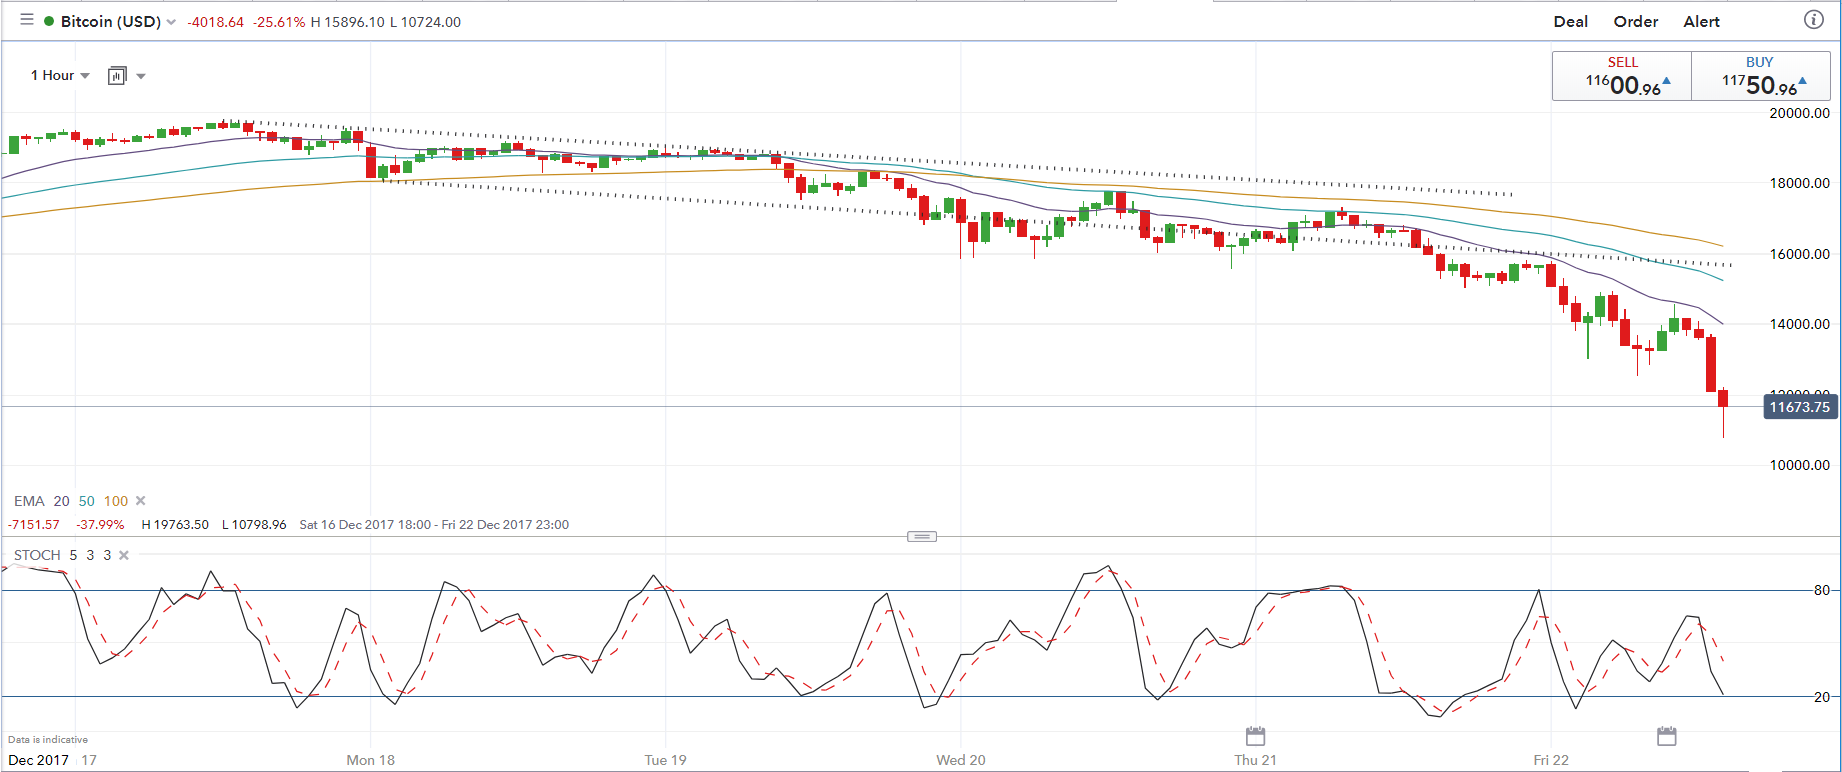The width and height of the screenshot is (1842, 772).
Task: Click the Thu 21 date label
Action: tap(1256, 760)
